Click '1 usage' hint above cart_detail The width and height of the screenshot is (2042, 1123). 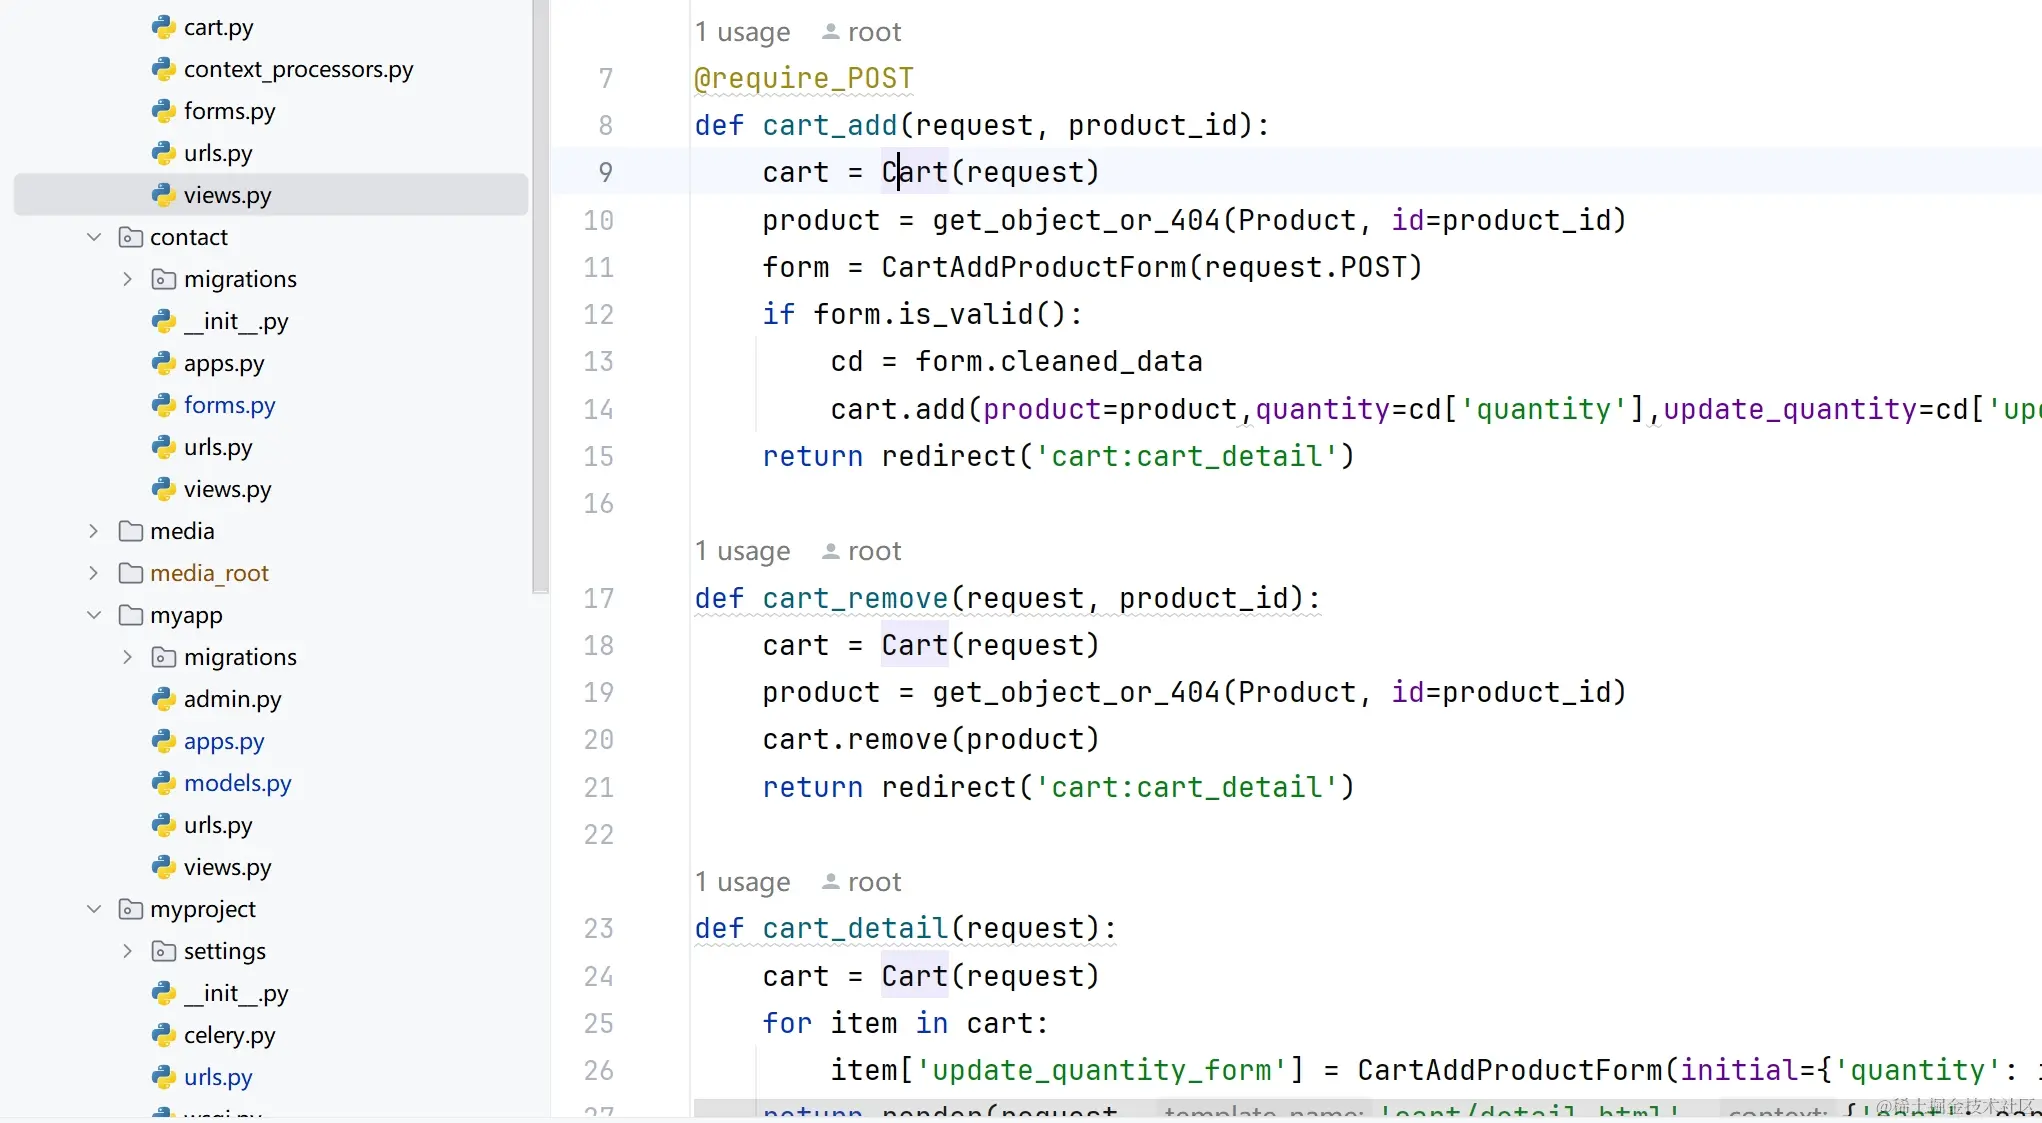click(x=742, y=882)
